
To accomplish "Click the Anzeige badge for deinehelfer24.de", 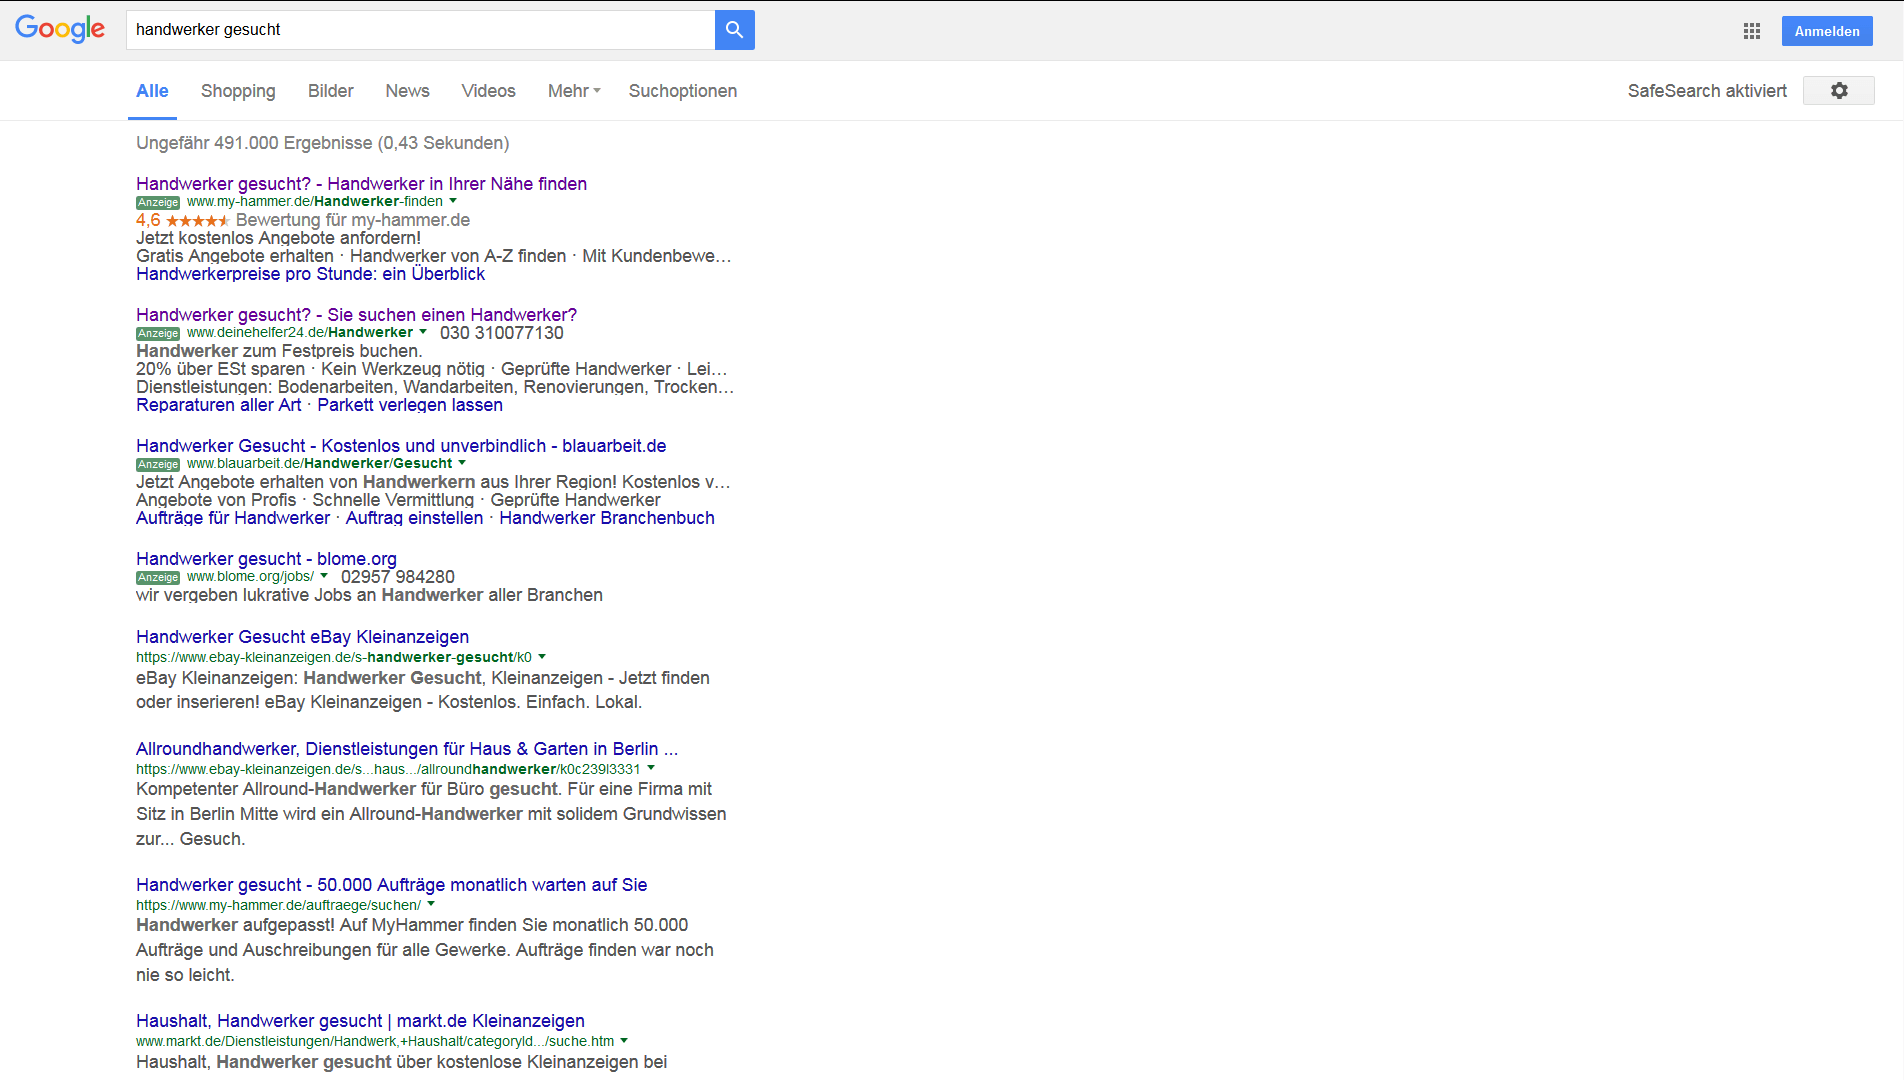I will point(158,334).
